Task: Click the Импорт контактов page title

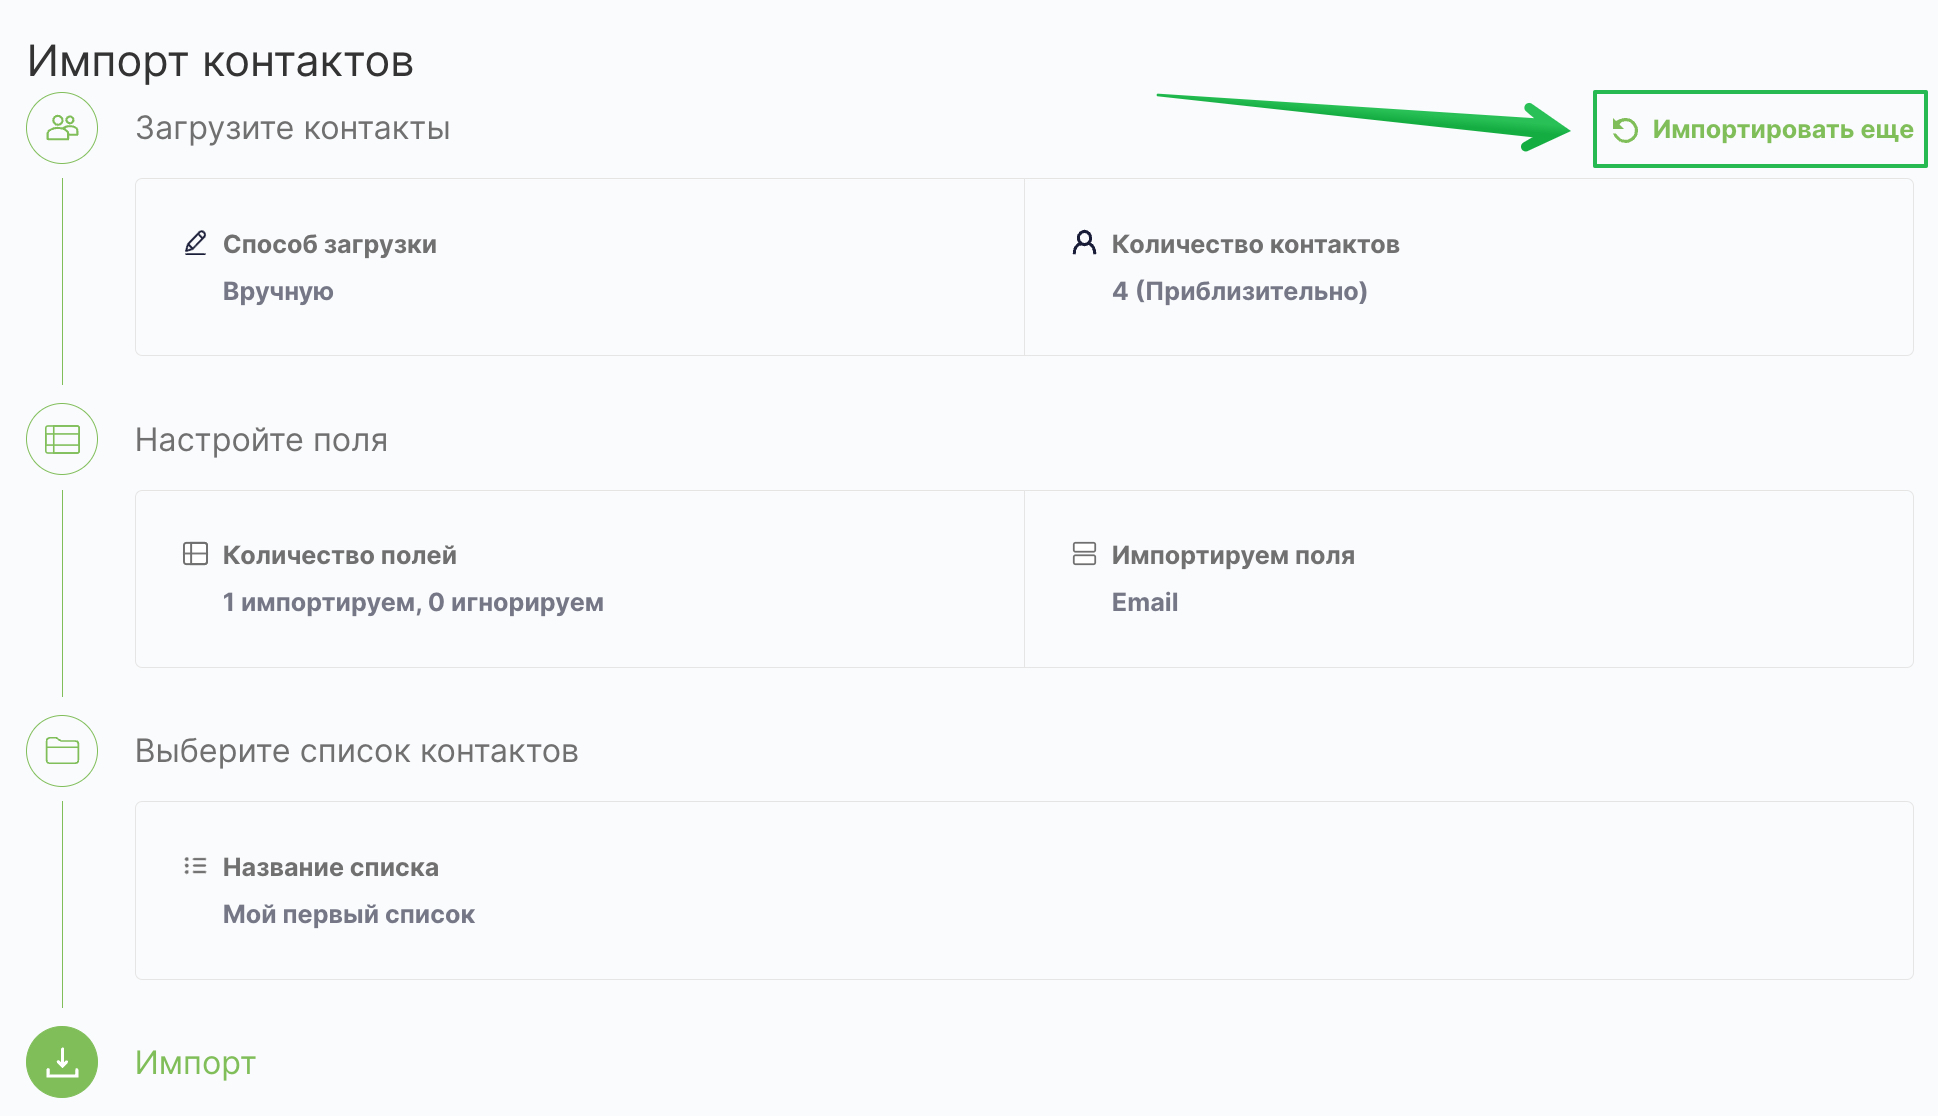Action: pos(220,61)
